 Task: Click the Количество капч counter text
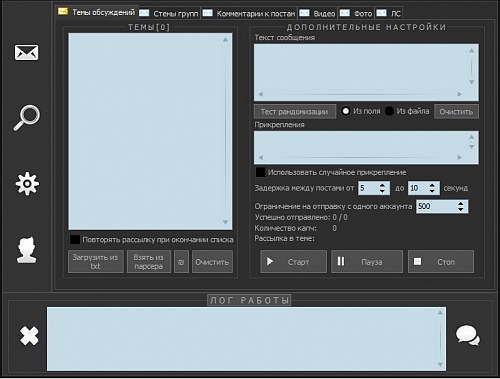[x=296, y=228]
